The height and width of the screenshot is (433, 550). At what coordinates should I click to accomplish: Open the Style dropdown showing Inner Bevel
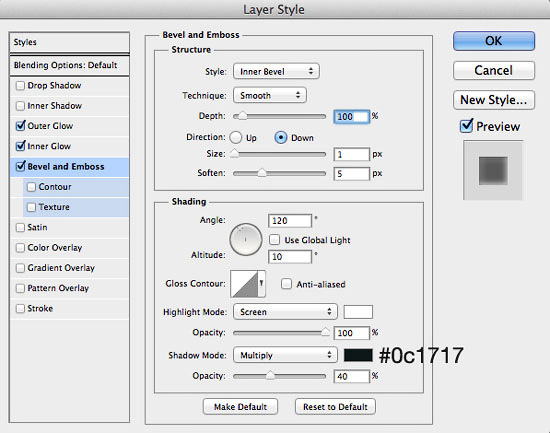276,71
